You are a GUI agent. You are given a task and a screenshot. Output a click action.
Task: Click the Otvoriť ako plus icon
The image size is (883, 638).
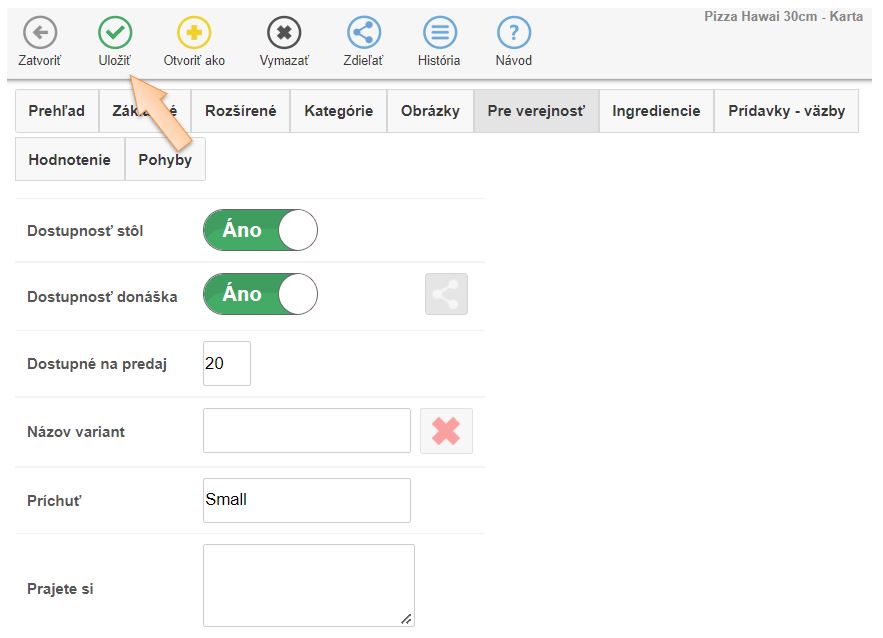[194, 33]
